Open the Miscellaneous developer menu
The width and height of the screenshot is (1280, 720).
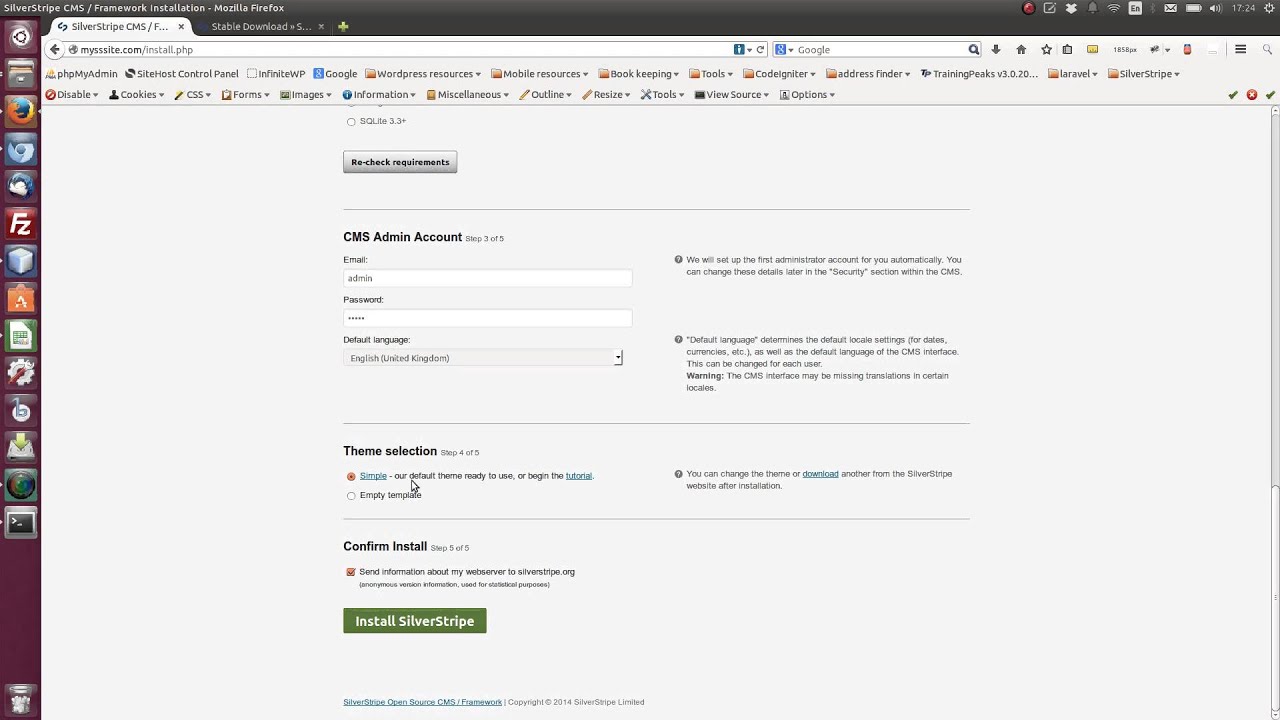(x=468, y=95)
